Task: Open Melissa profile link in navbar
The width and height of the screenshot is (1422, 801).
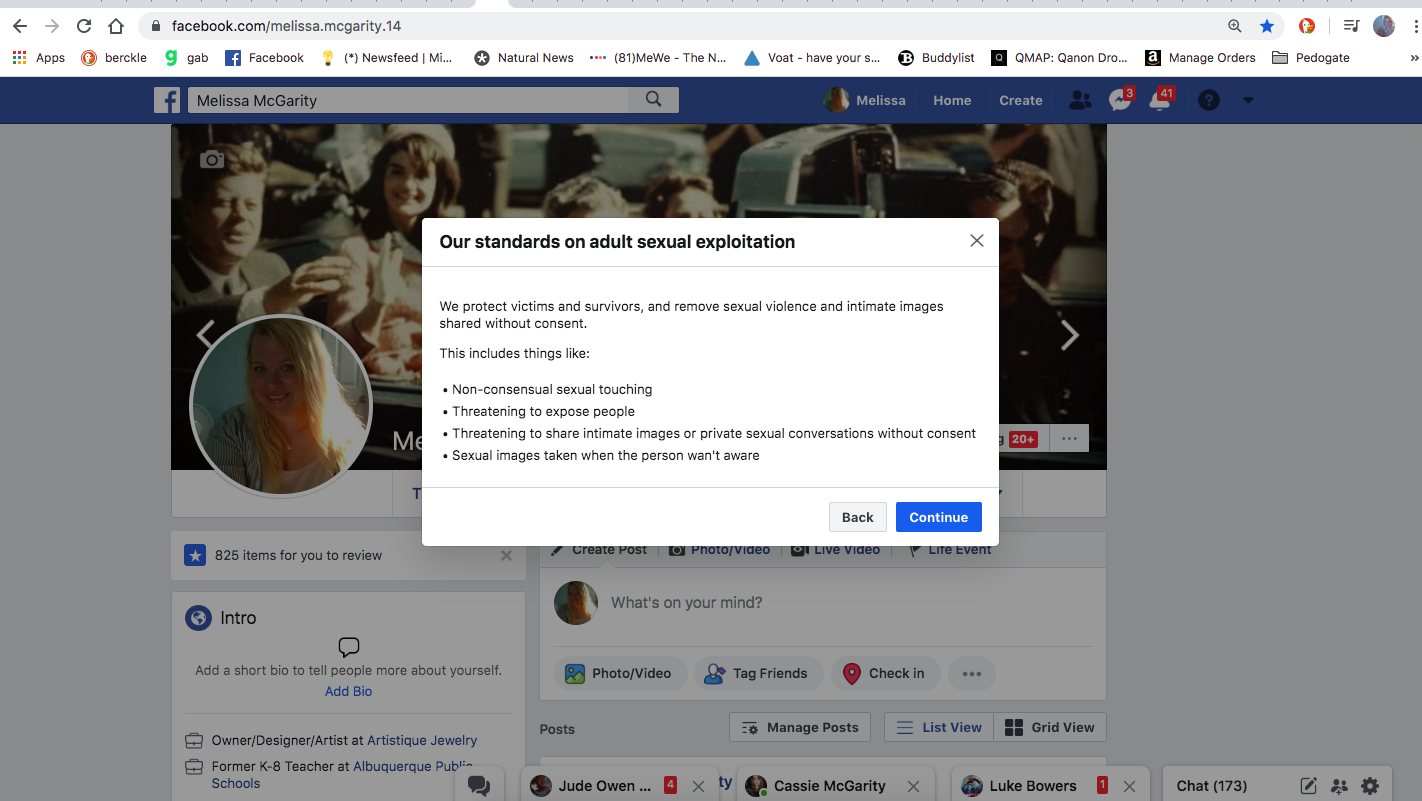Action: pyautogui.click(x=864, y=100)
